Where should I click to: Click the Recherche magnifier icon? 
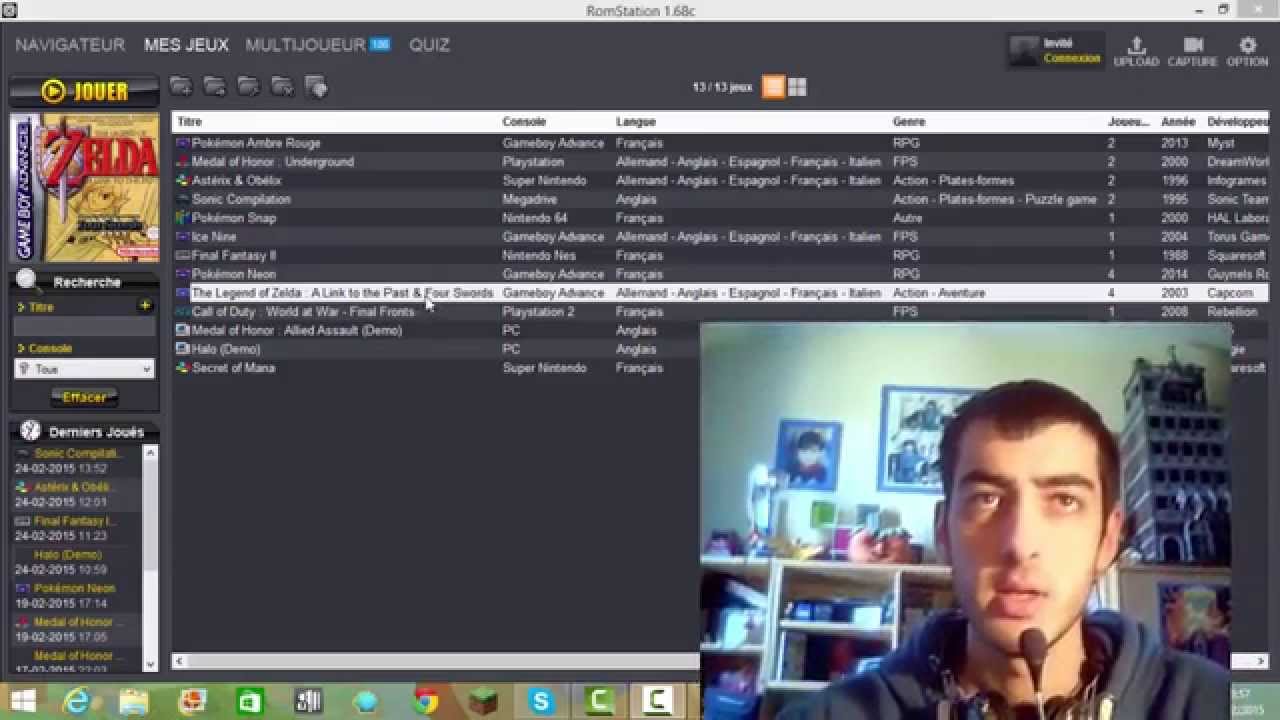pyautogui.click(x=28, y=281)
